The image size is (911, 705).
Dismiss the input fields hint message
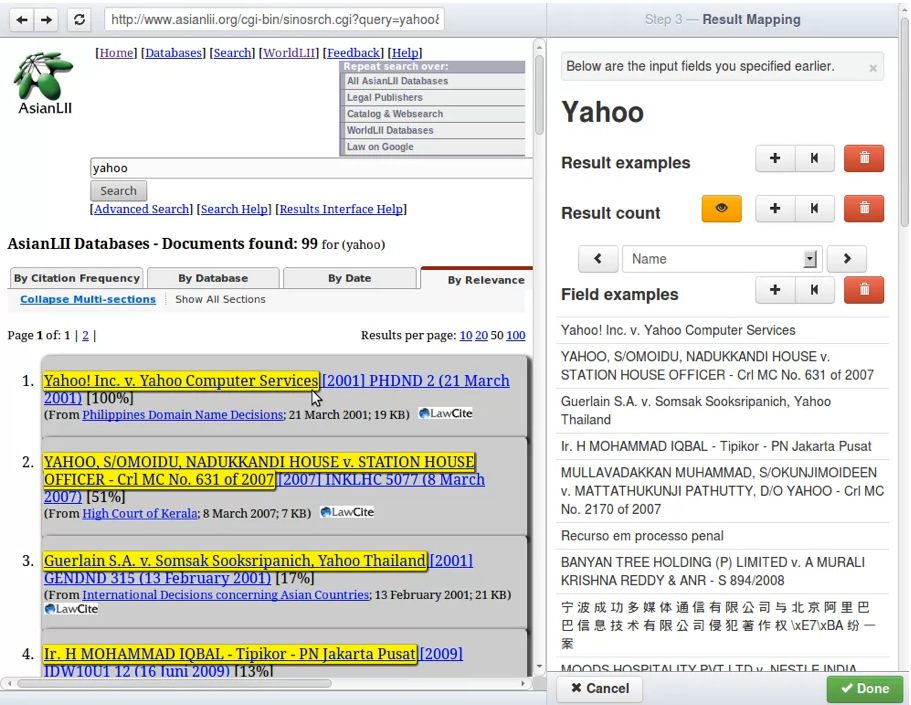[x=873, y=68]
